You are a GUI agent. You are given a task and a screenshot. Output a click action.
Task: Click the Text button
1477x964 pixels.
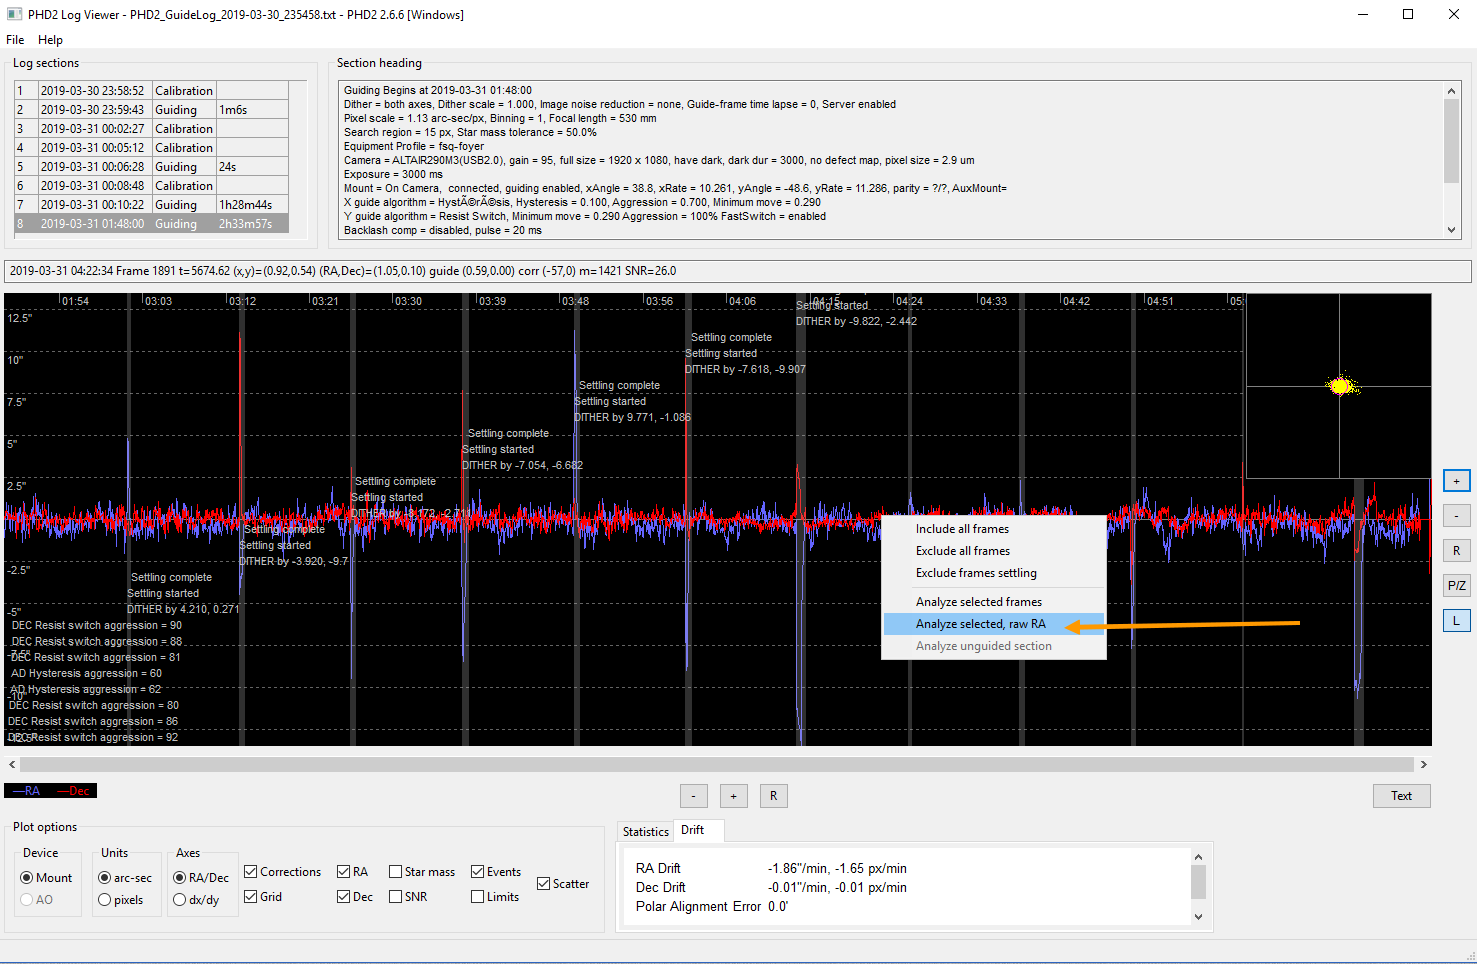pyautogui.click(x=1402, y=796)
